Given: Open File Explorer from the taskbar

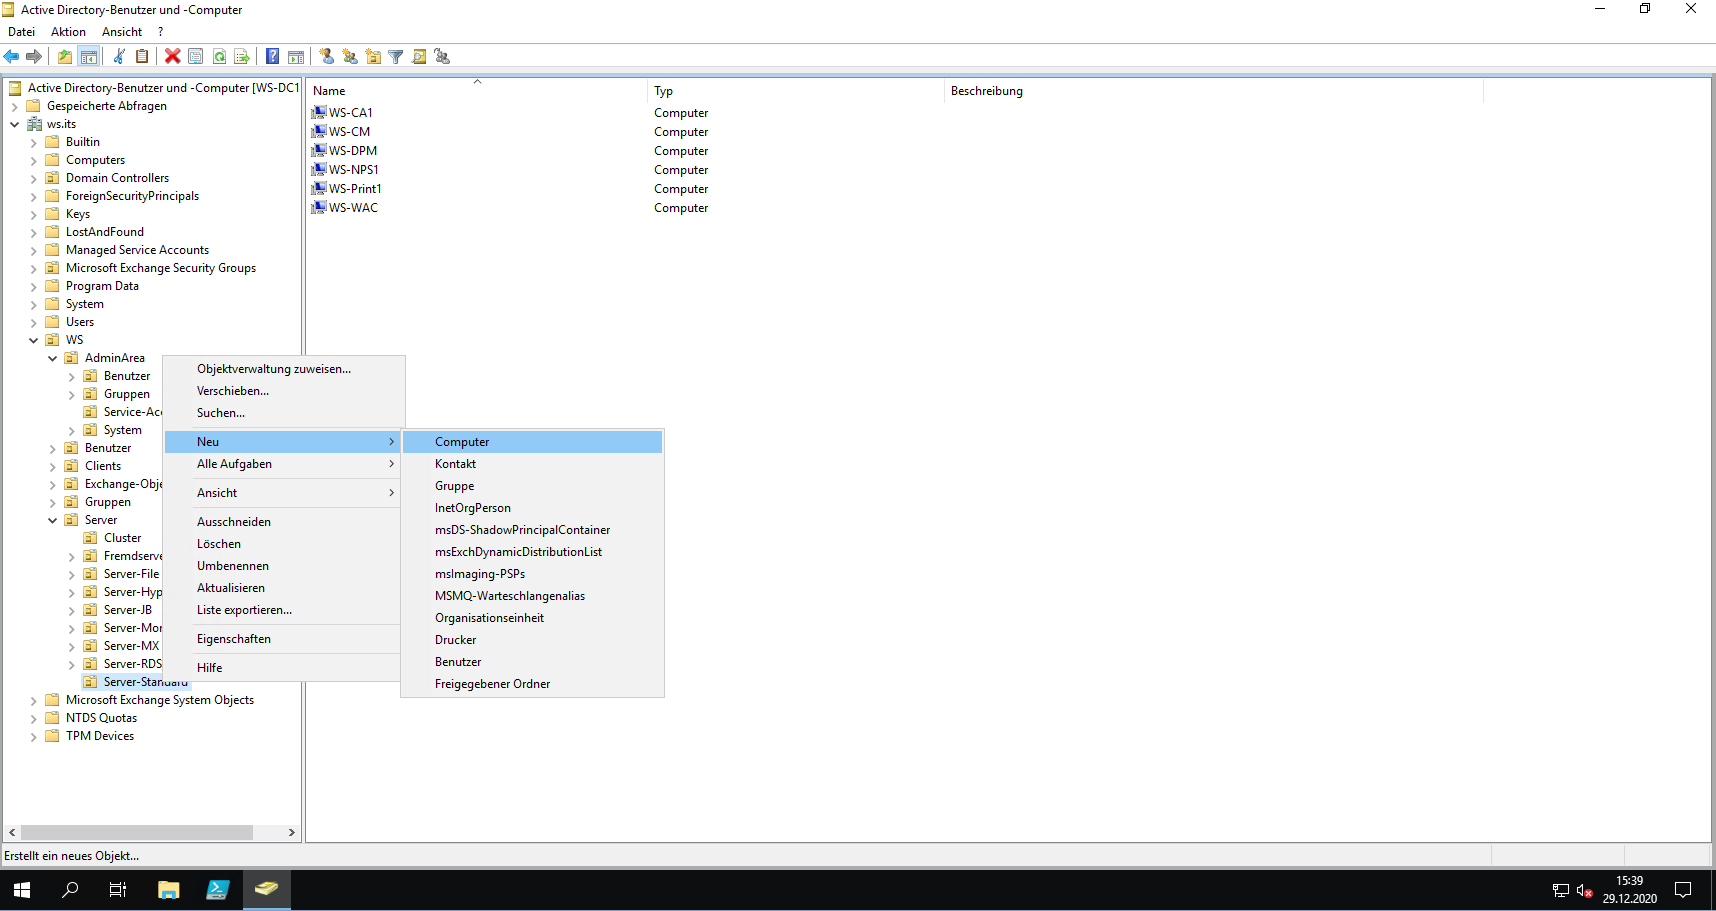Looking at the screenshot, I should [x=168, y=890].
